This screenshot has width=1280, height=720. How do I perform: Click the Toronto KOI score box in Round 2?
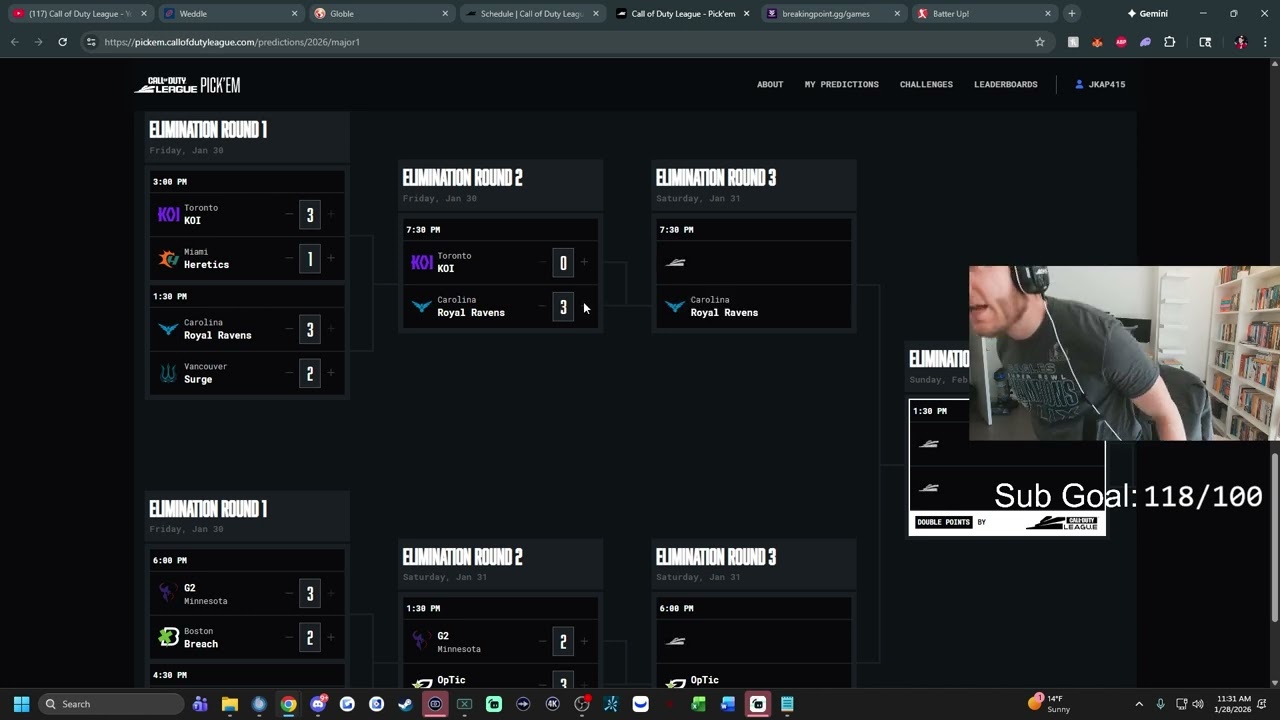coord(563,263)
